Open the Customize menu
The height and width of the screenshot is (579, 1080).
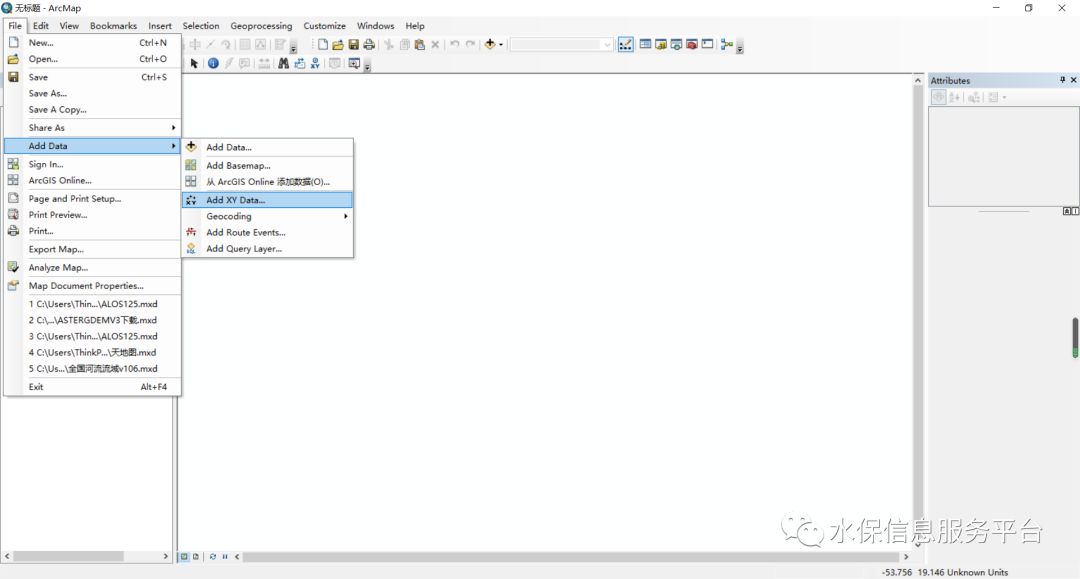point(324,25)
